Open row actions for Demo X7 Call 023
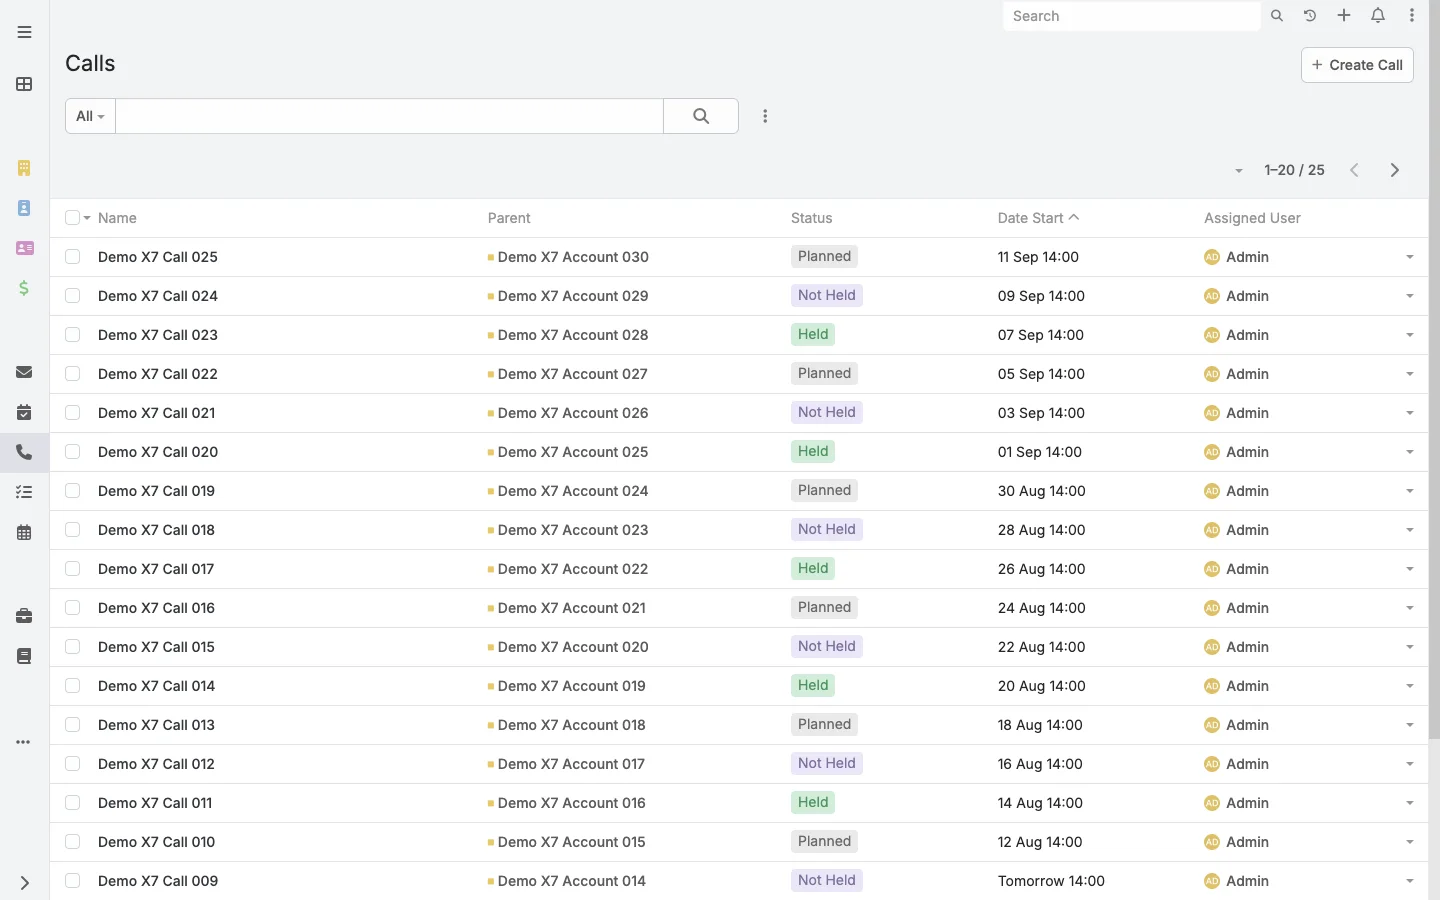 [x=1410, y=335]
